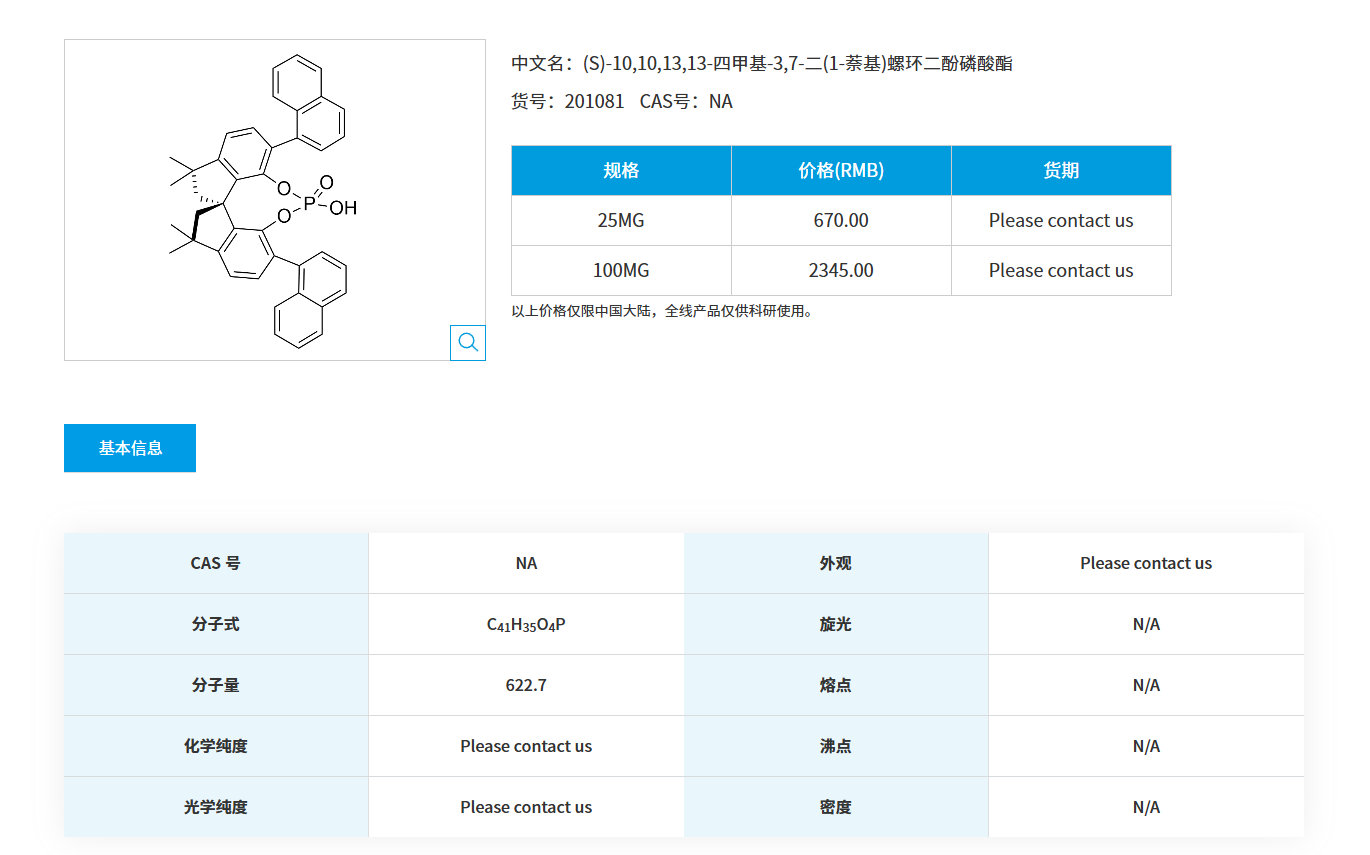Click the 熔点 N/A cell
This screenshot has height=855, width=1370.
tap(1146, 684)
